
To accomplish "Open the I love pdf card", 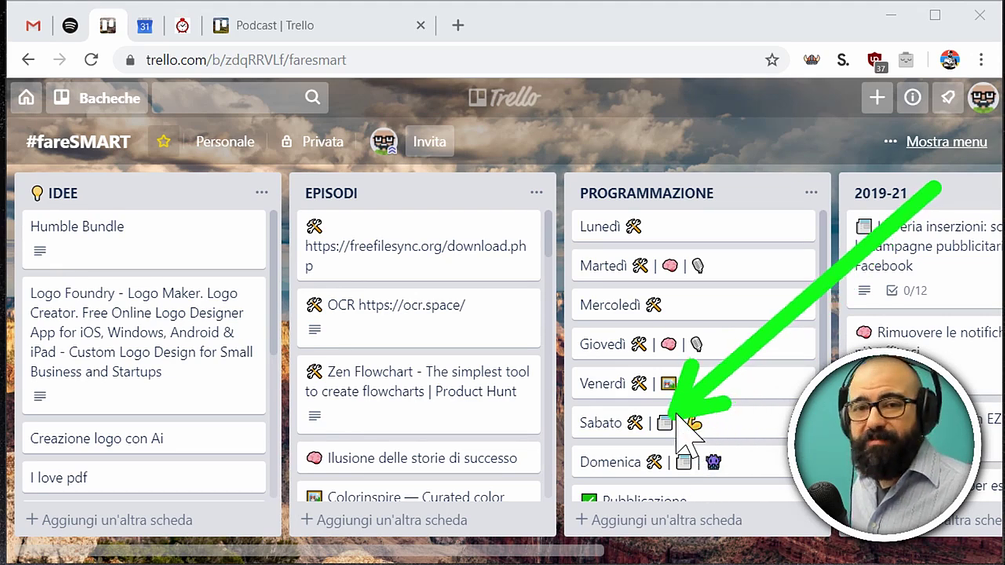I will (144, 477).
